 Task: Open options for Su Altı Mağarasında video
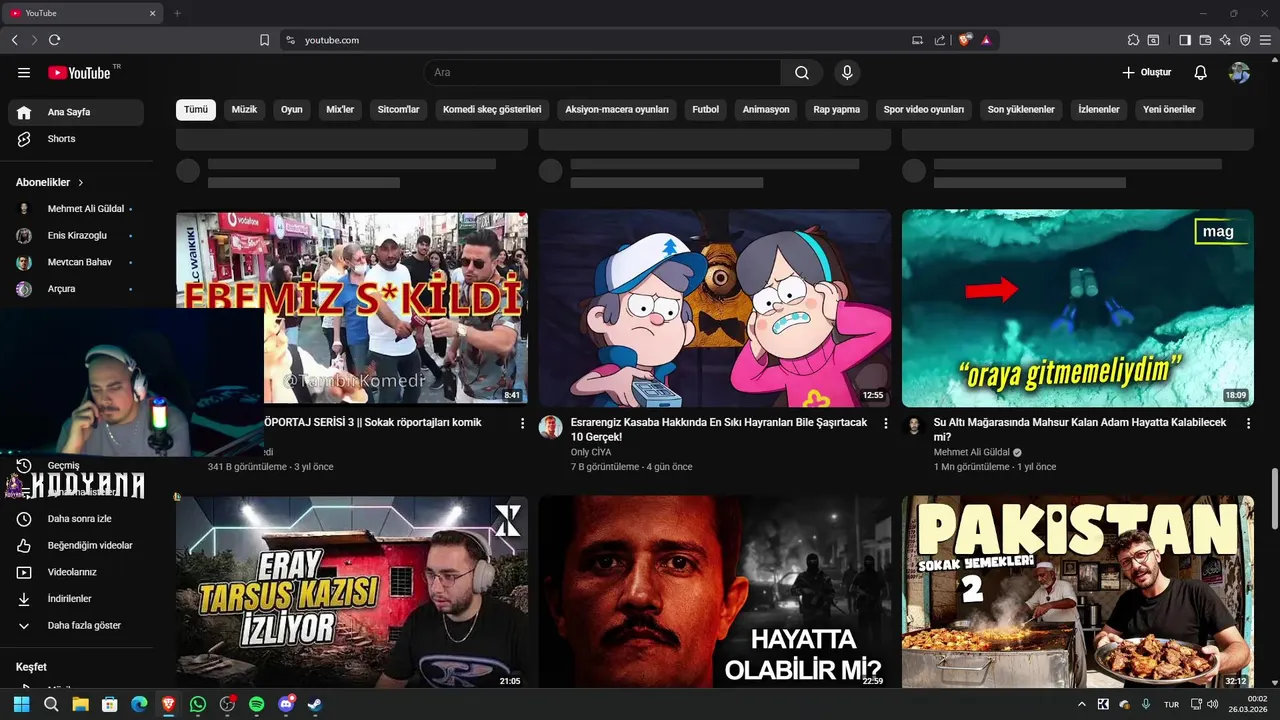[1248, 424]
